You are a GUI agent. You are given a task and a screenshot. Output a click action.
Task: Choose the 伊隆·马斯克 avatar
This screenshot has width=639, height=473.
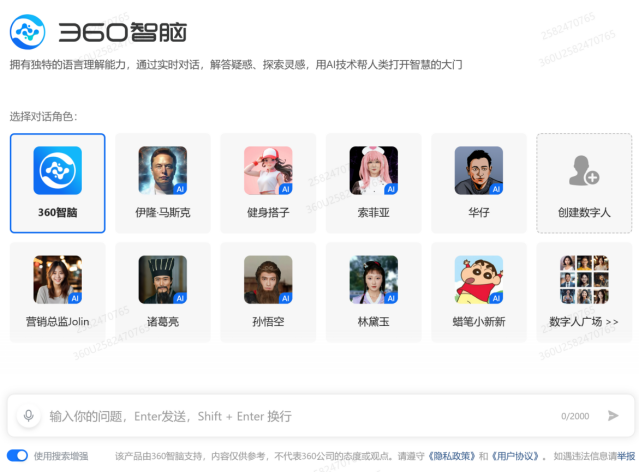click(x=163, y=170)
